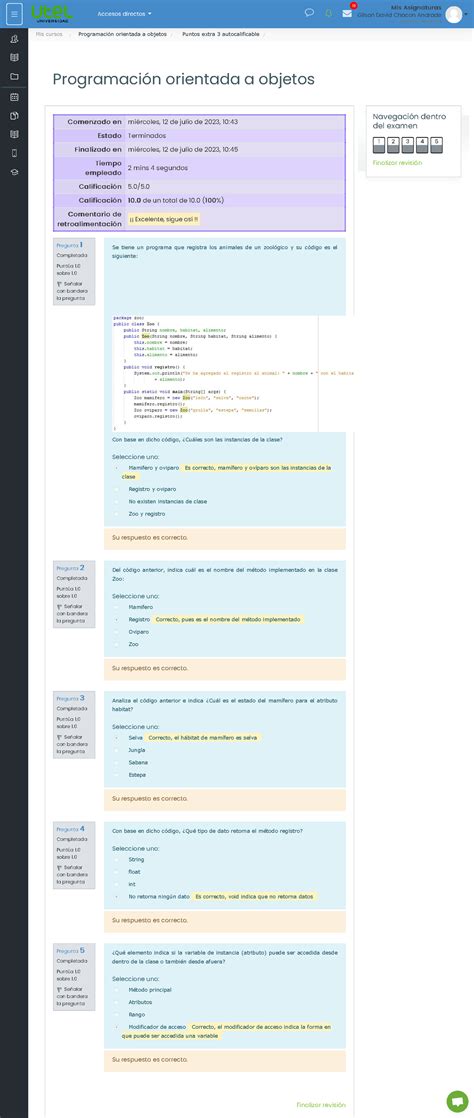474x1118 pixels.
Task: Open the mail envelope with red badge
Action: (x=347, y=13)
